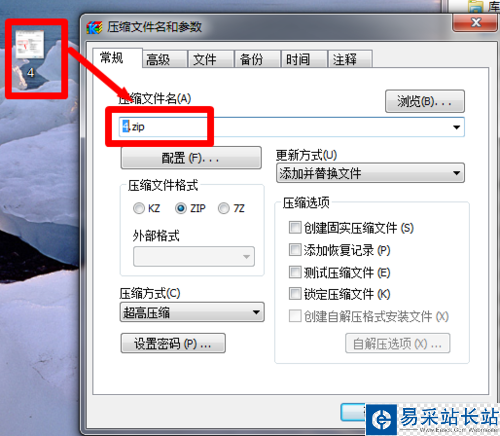Click the 设置密码(P)... button
This screenshot has width=500, height=436.
[173, 343]
